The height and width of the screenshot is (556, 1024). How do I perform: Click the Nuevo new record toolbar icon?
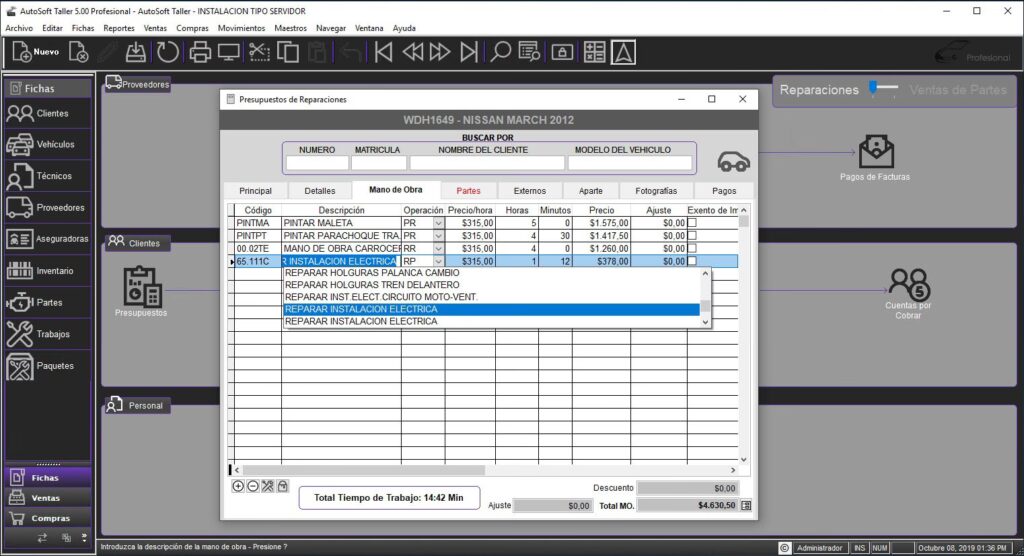[24, 52]
